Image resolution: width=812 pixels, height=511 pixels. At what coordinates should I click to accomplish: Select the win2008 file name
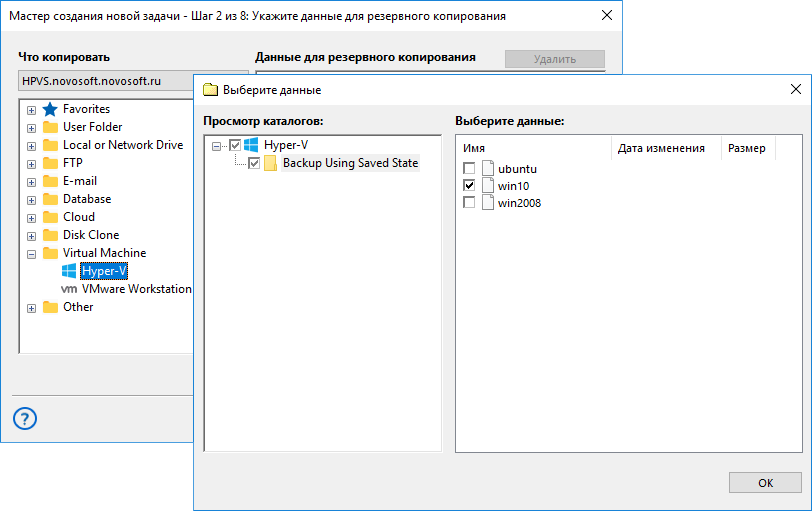[x=519, y=203]
